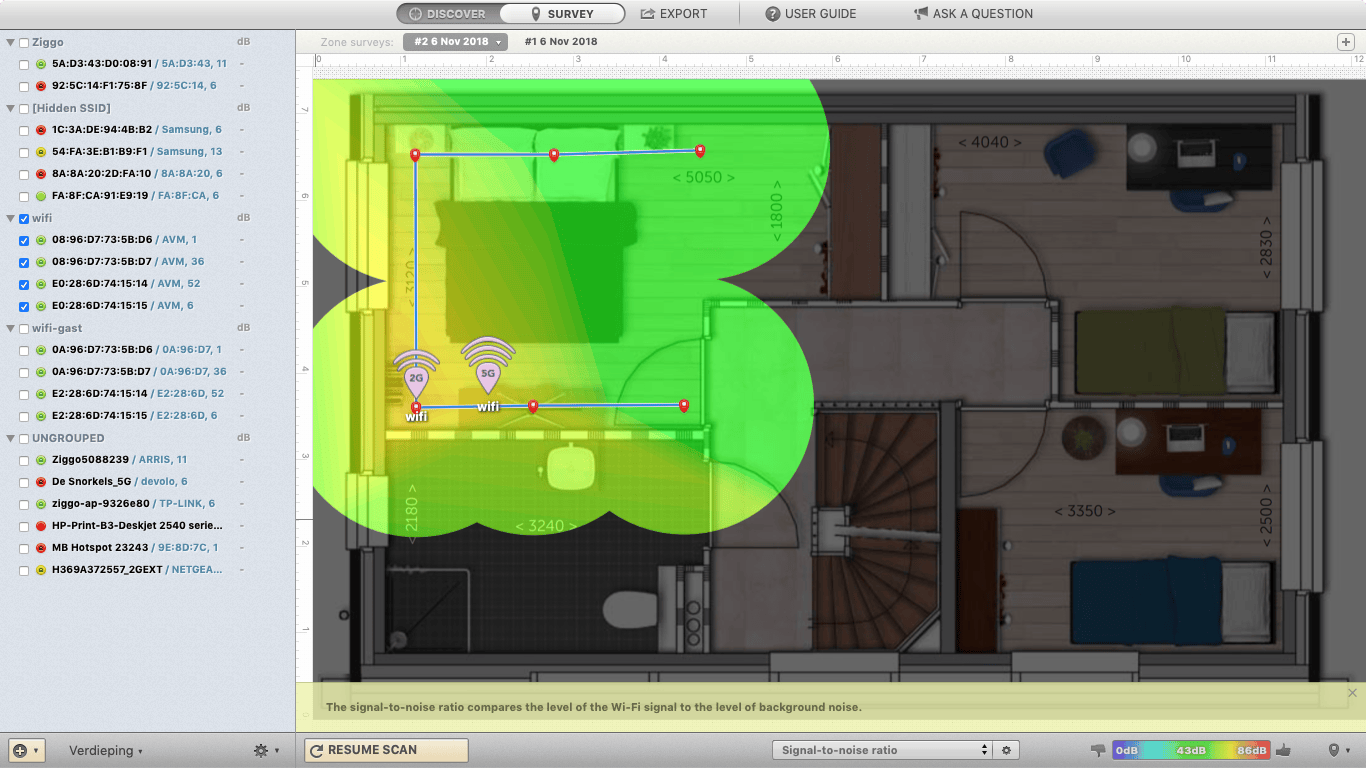Uncheck network E0:28:6D:74:15:14 AVM, 52

(x=24, y=285)
